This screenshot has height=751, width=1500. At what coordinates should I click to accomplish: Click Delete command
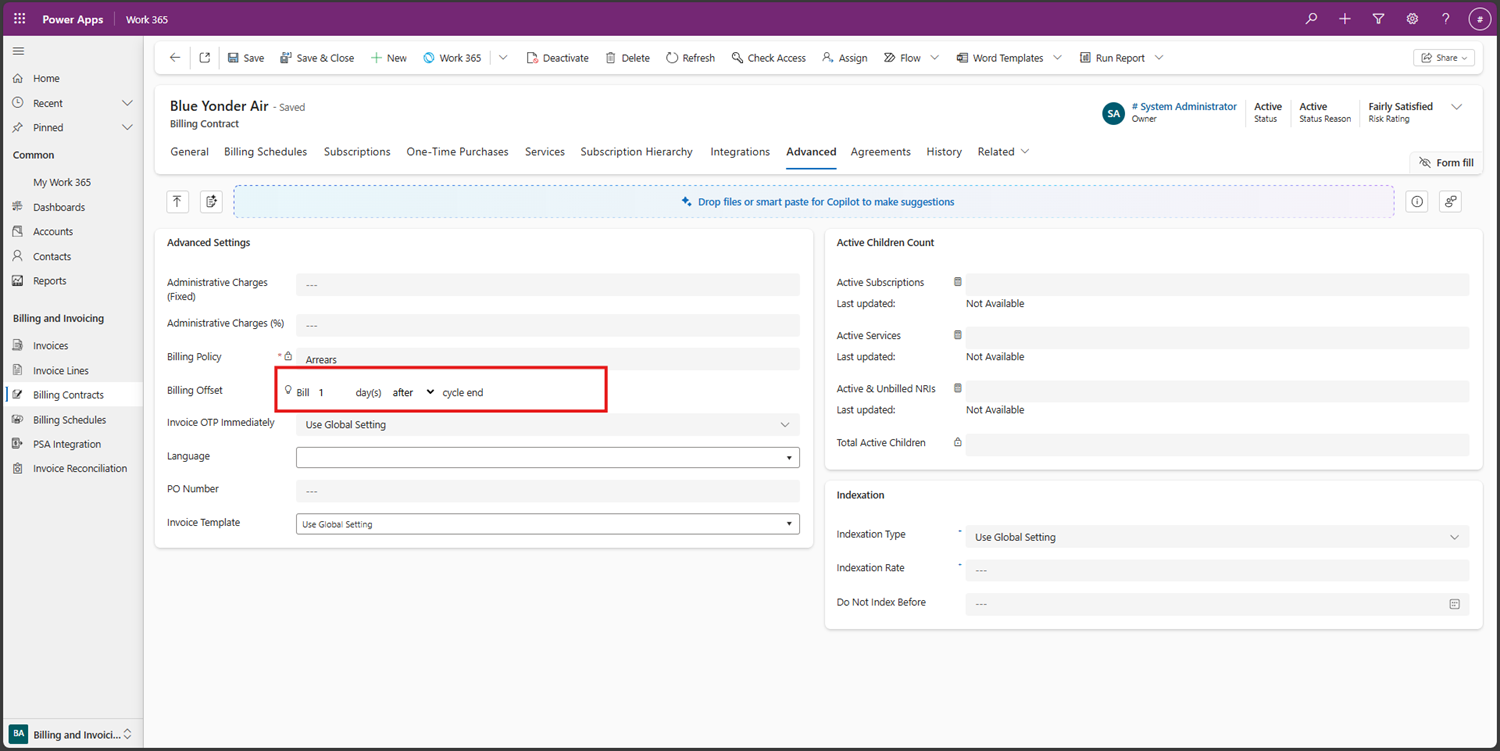click(627, 58)
